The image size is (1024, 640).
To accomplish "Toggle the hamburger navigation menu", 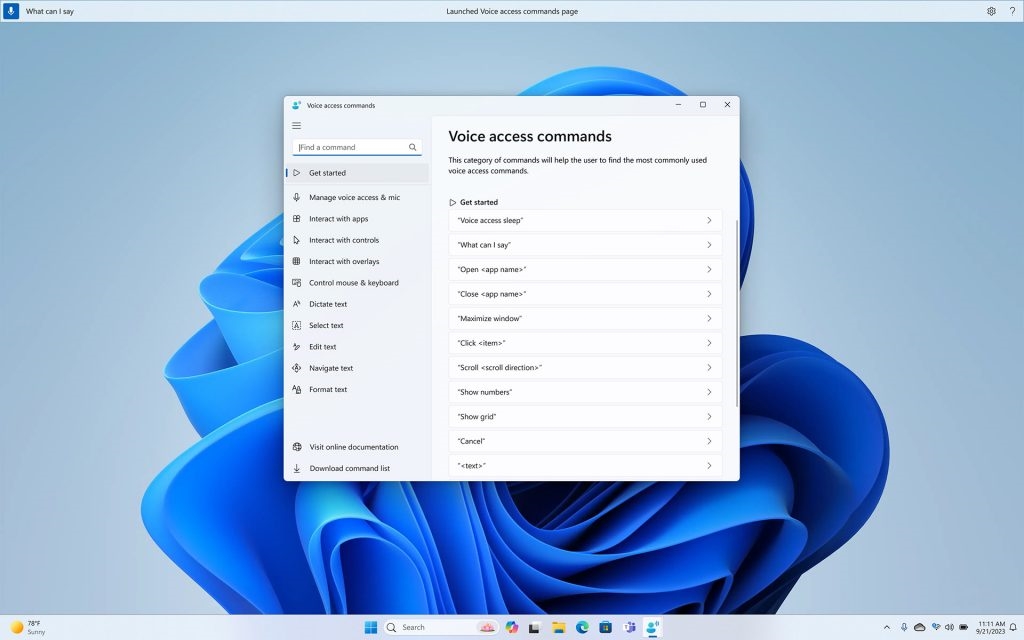I will [296, 126].
